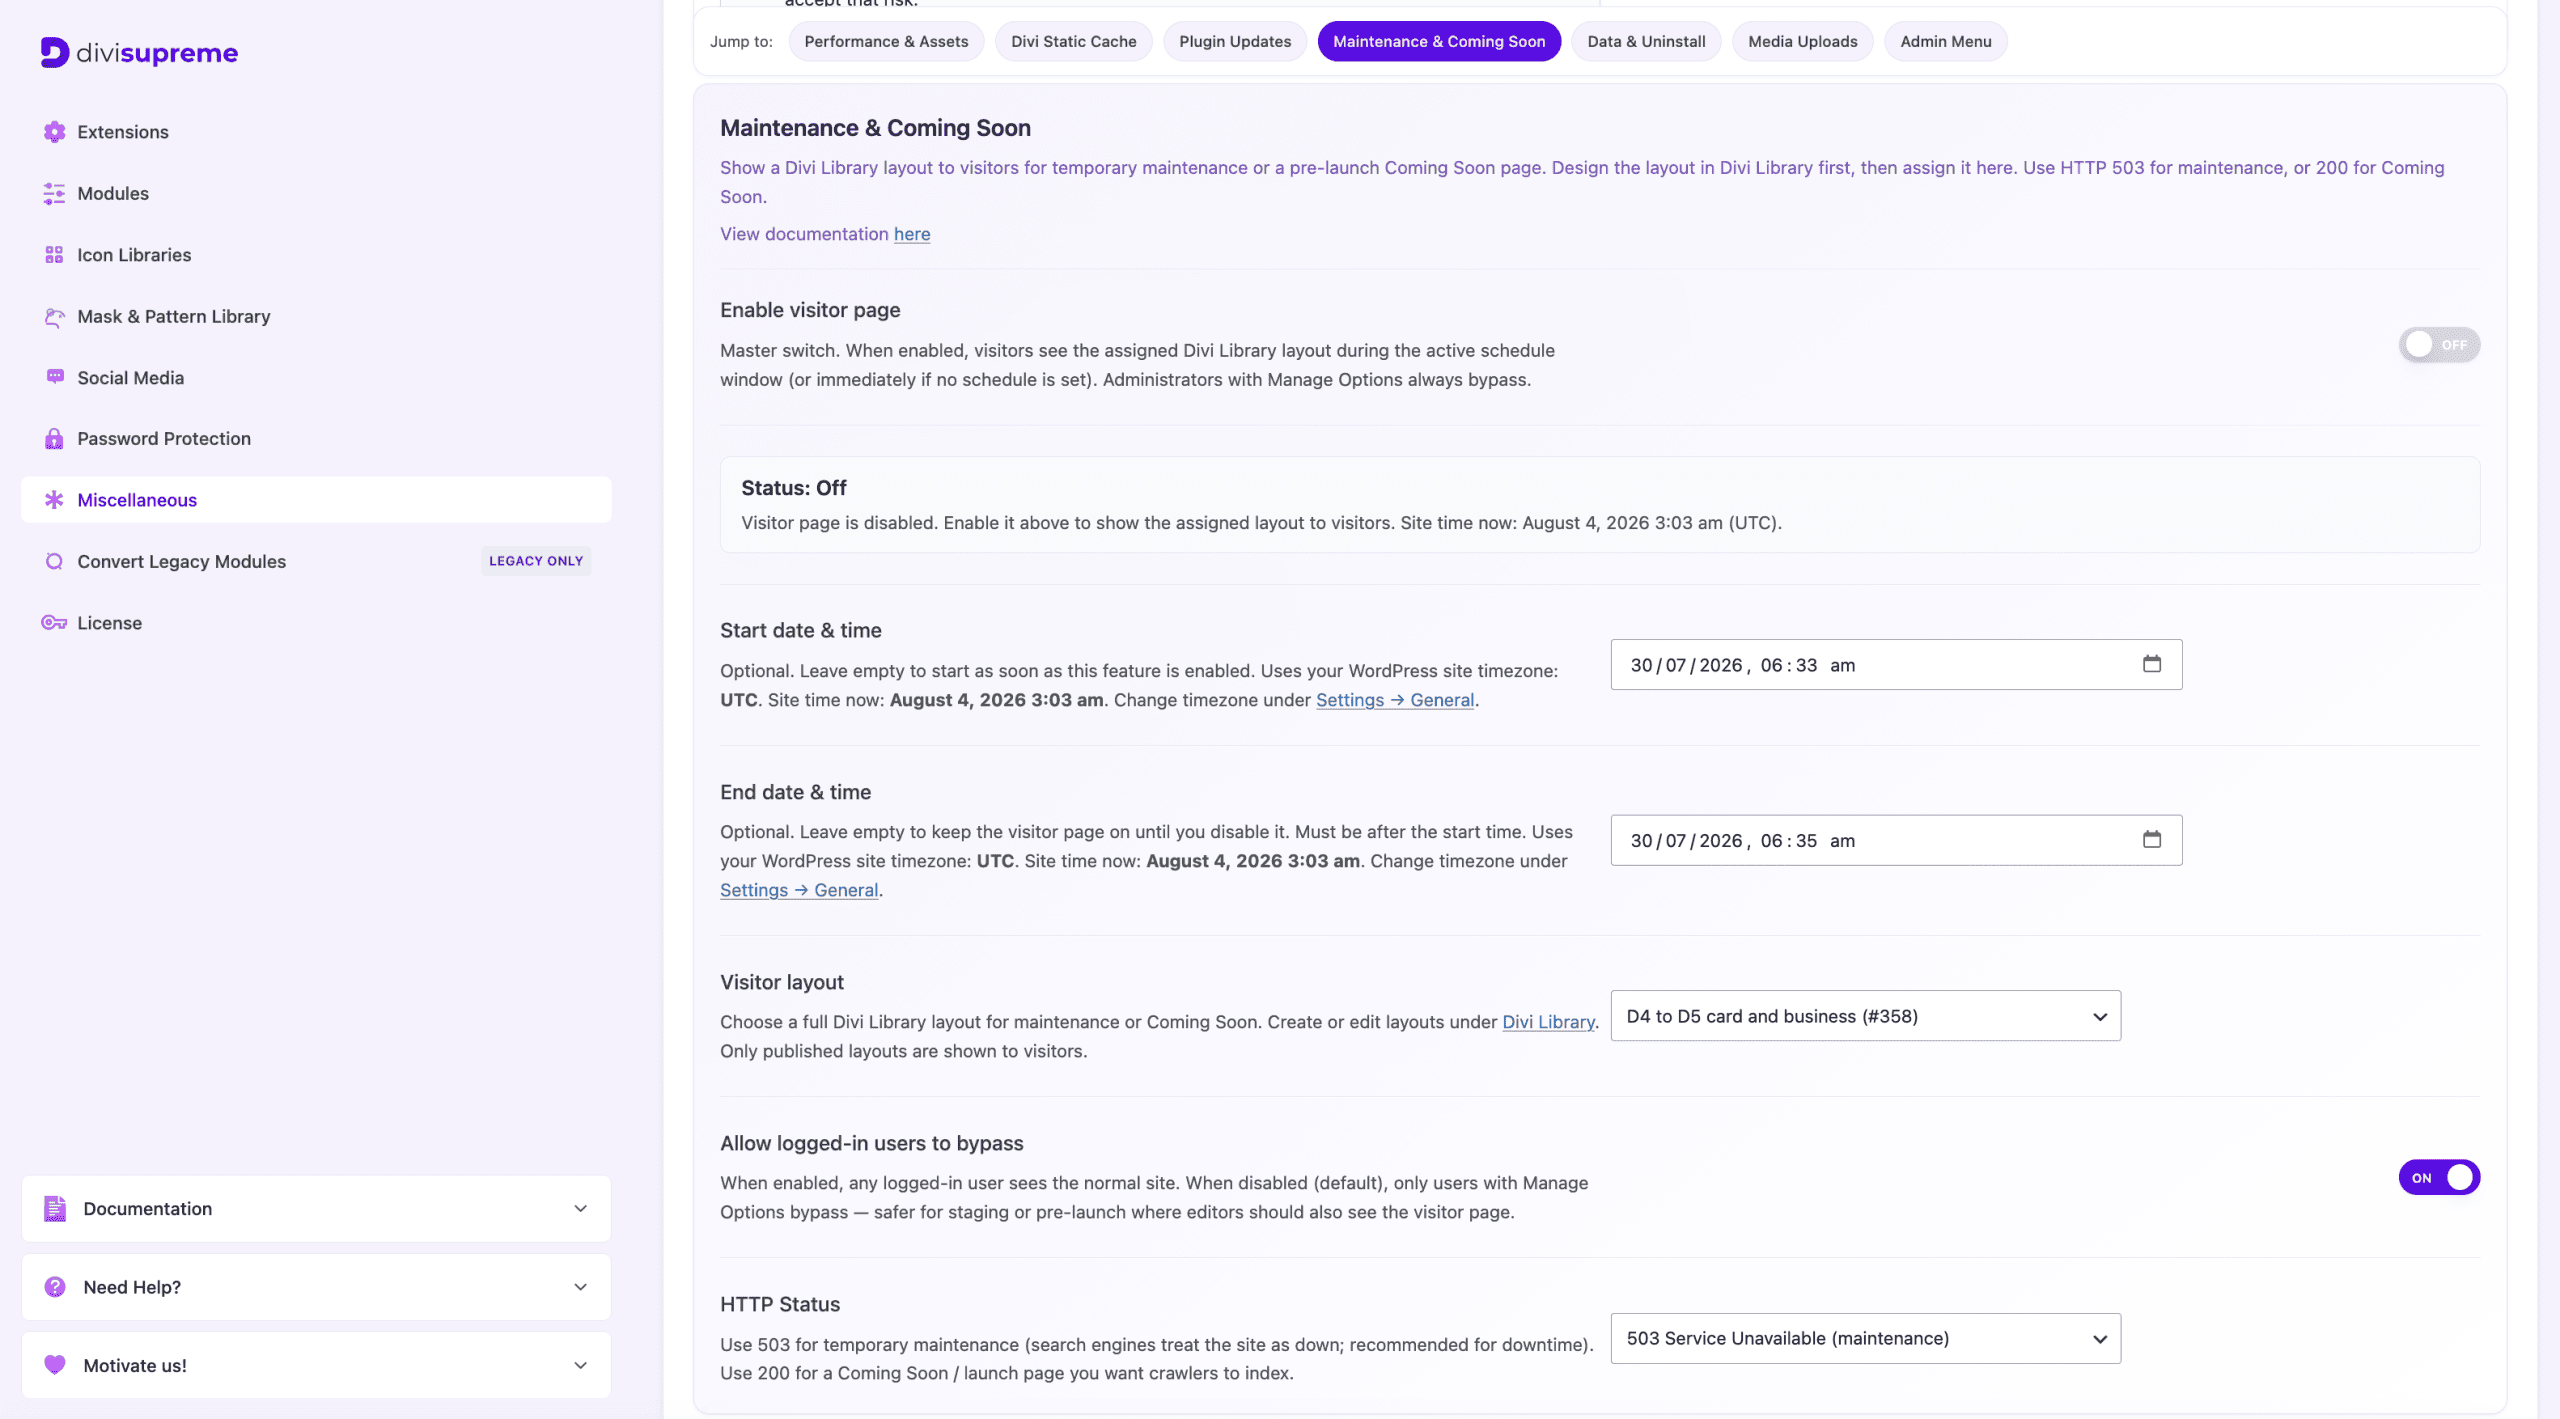This screenshot has height=1419, width=2560.
Task: Click the 'HTTP Status' setting label
Action: (x=780, y=1304)
